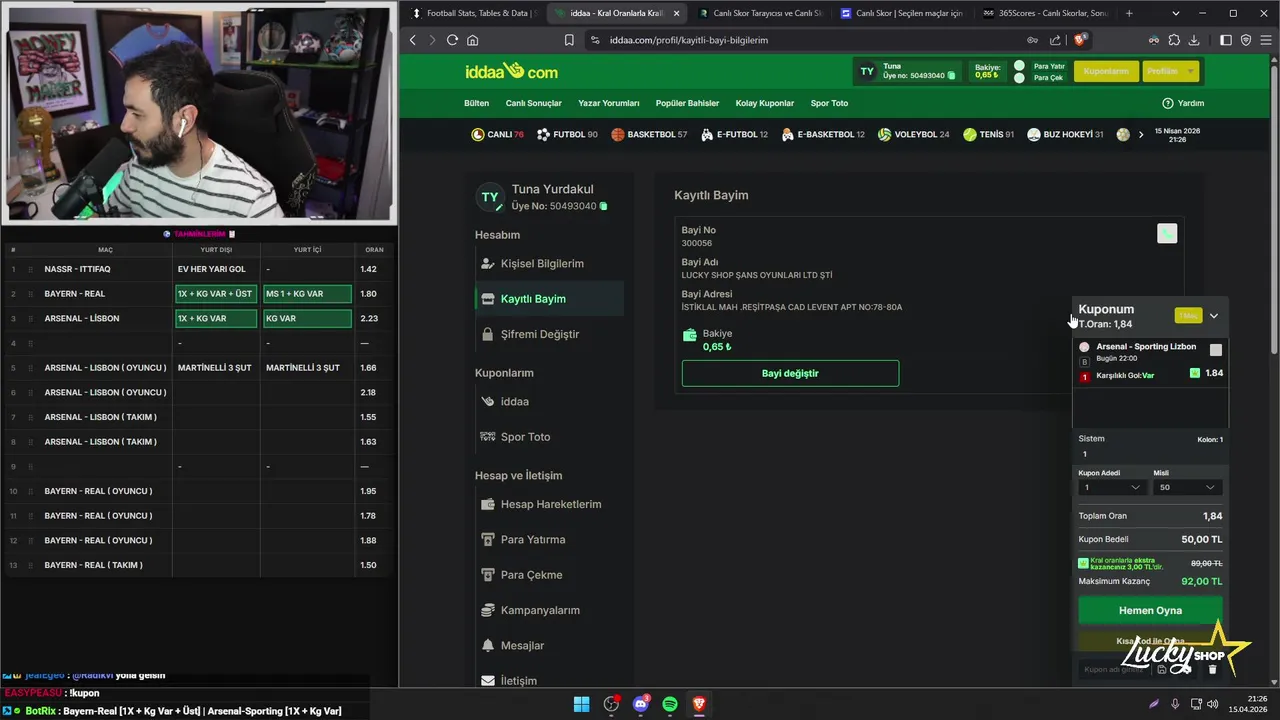Viewport: 1280px width, 720px height.
Task: Select E-BASKETBOL 12 category
Action: pyautogui.click(x=823, y=135)
